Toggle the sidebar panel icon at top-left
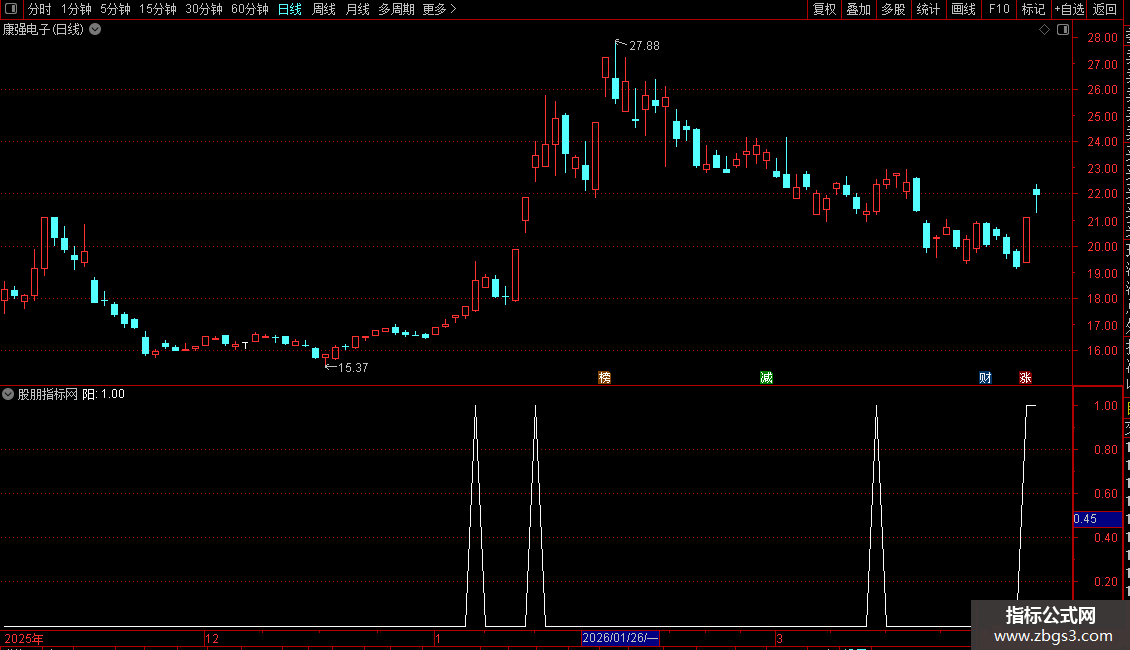1130x650 pixels. coord(11,9)
